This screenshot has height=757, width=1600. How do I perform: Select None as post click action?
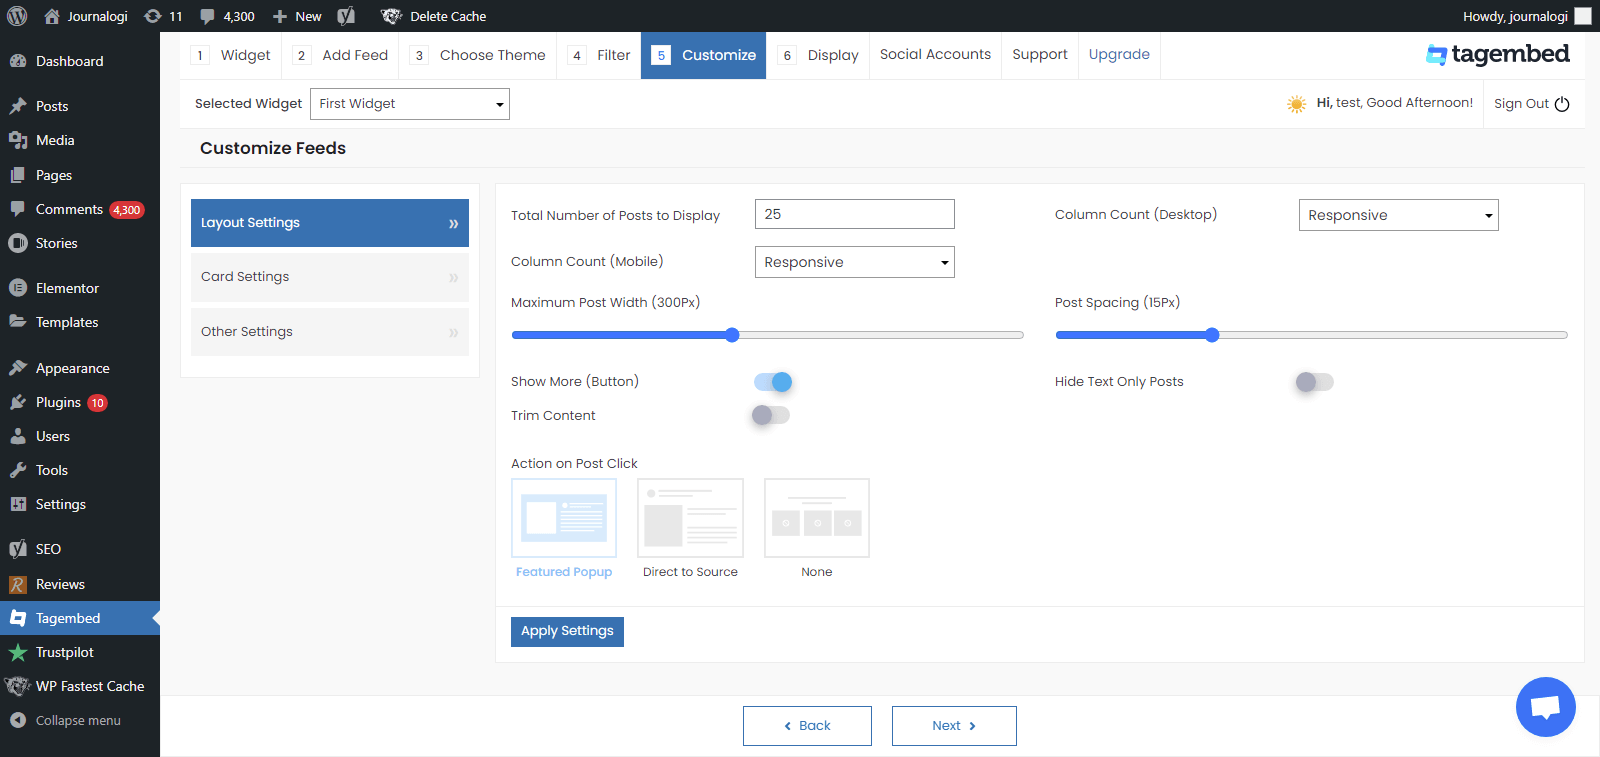[817, 518]
